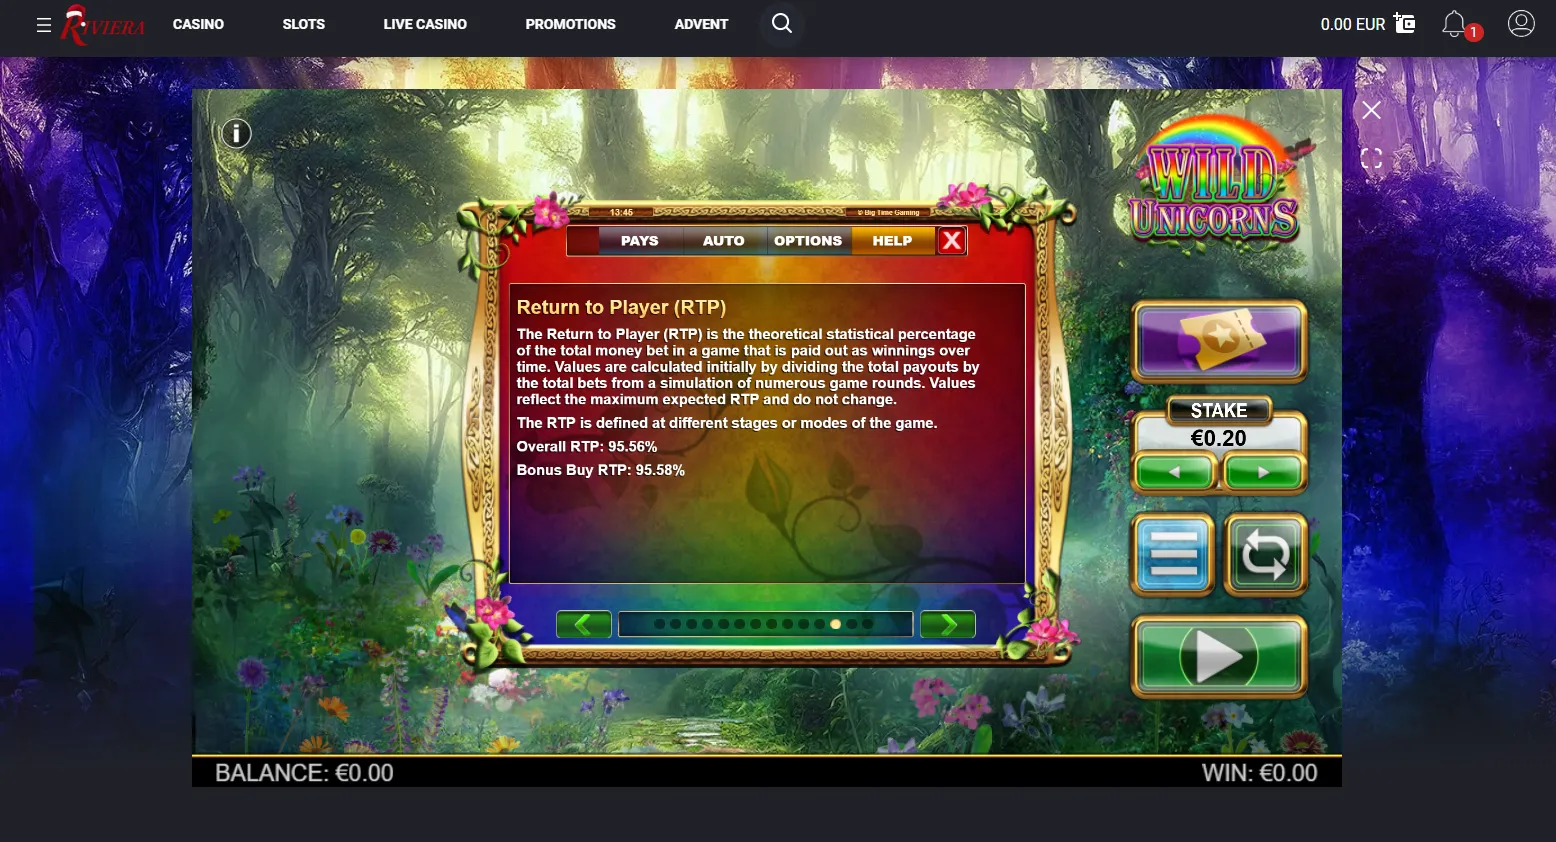Close the help panel with red X
Image resolution: width=1556 pixels, height=842 pixels.
(x=952, y=241)
